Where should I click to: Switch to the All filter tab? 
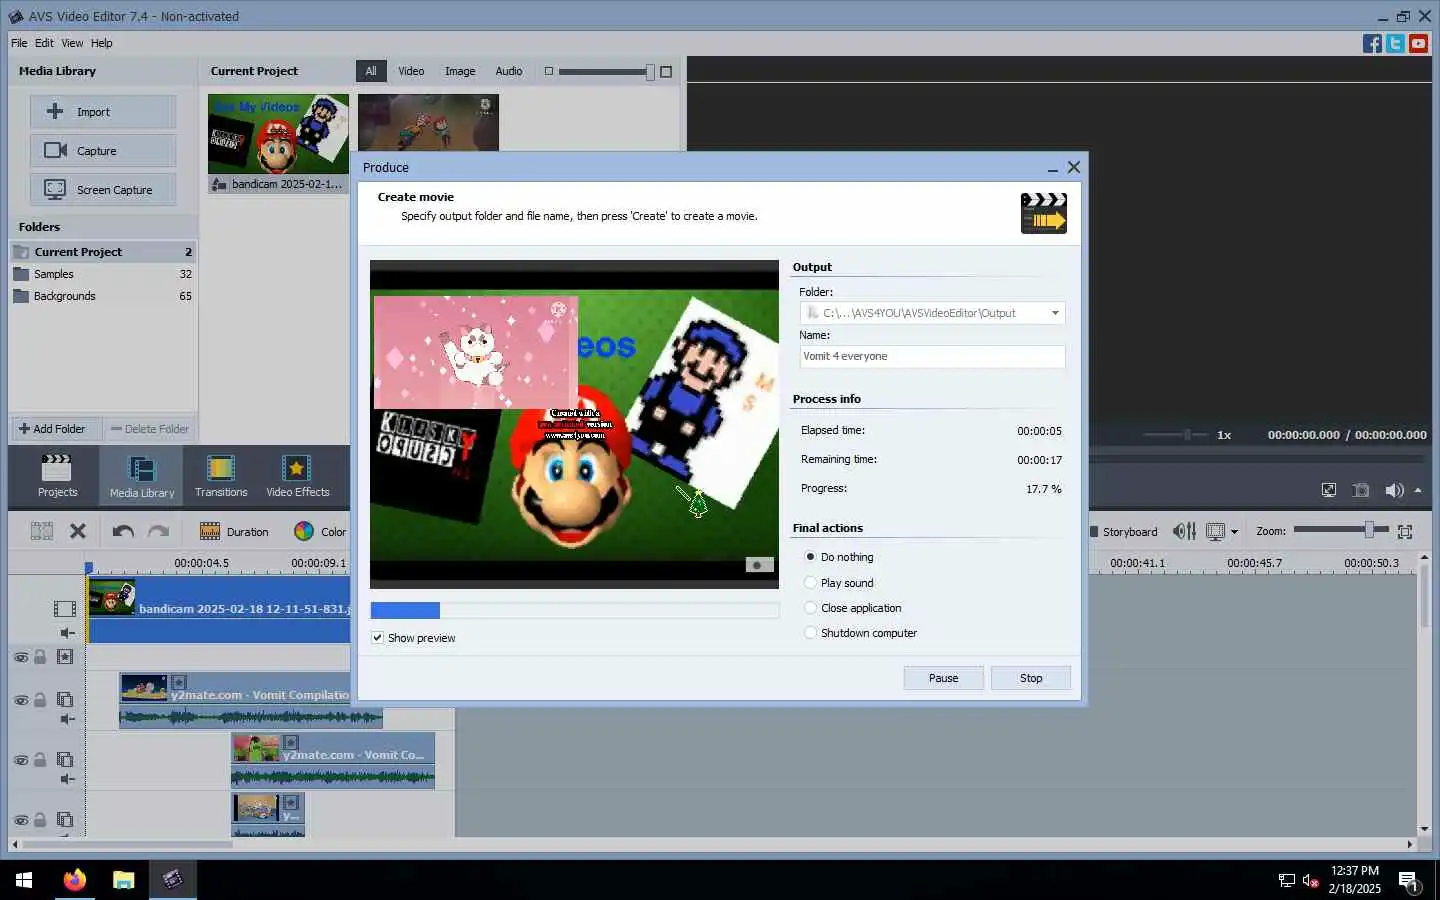[x=371, y=71]
